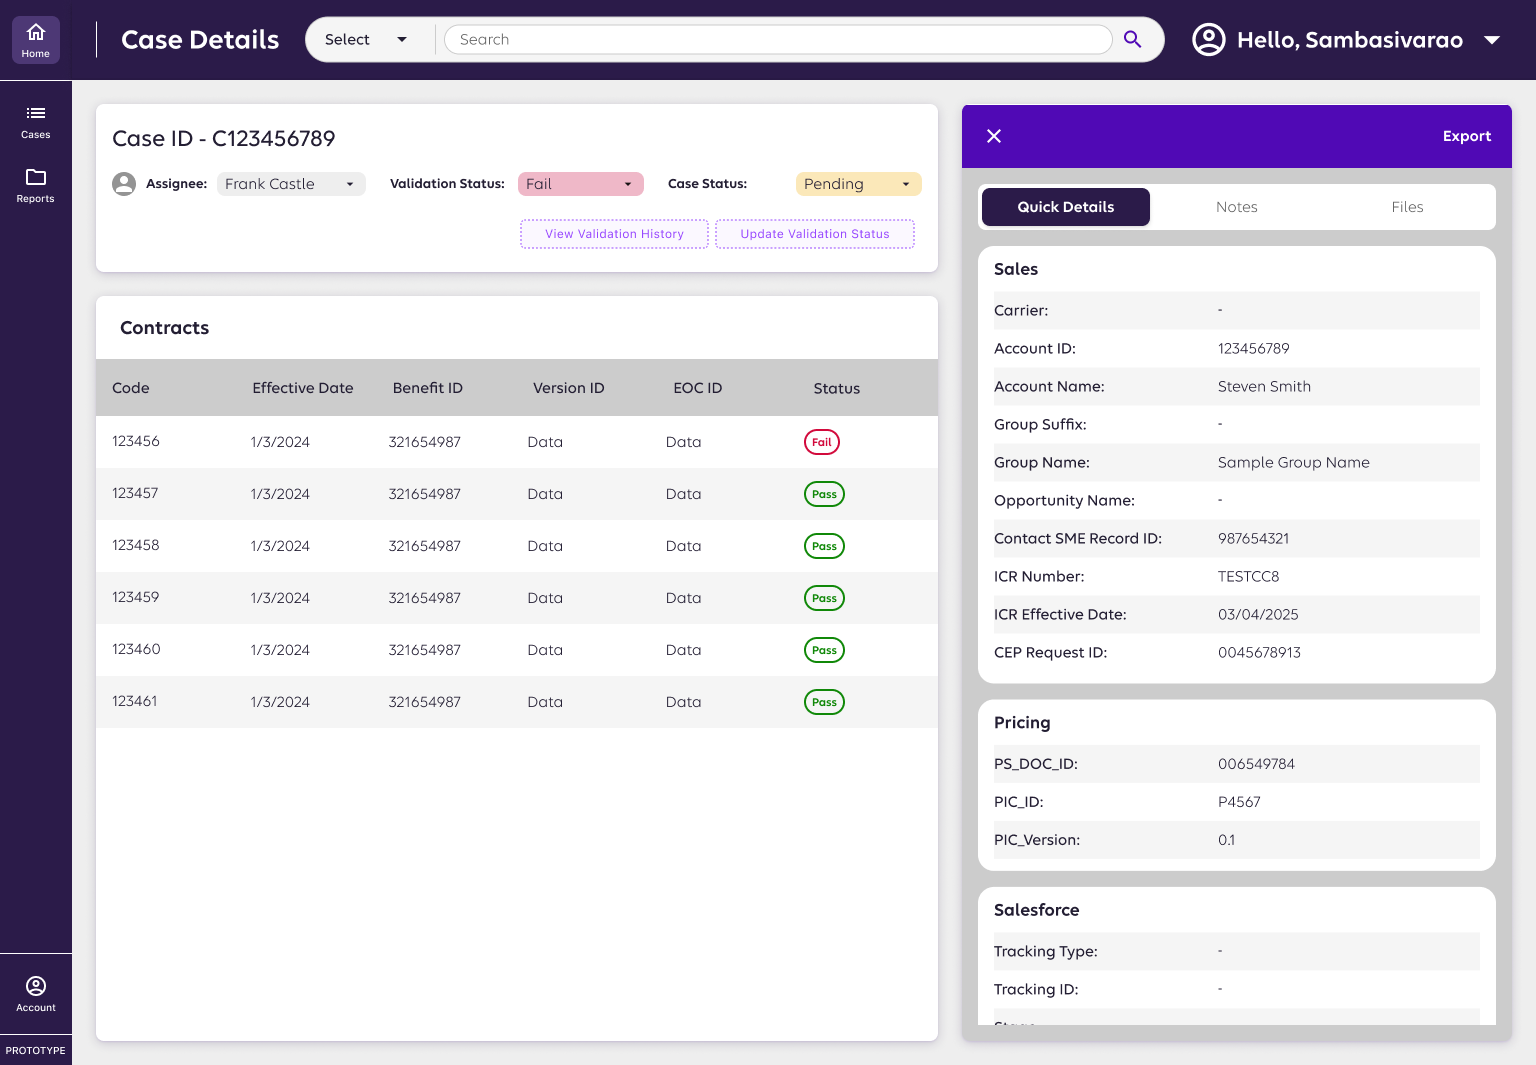Click View Validation History
Viewport: 1536px width, 1065px height.
click(x=614, y=233)
